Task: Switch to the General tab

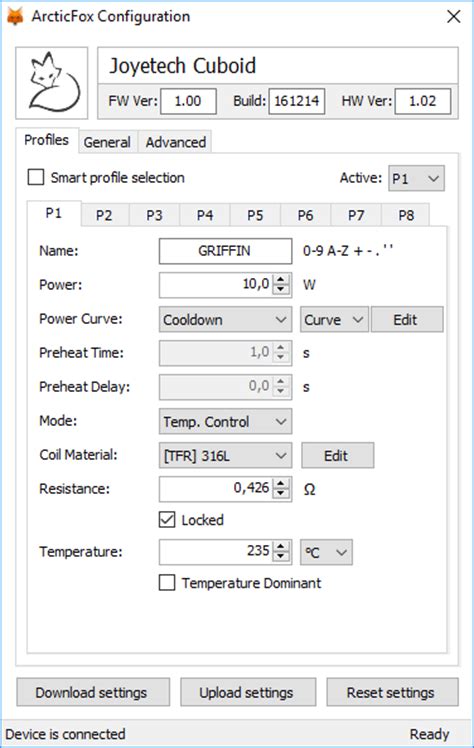Action: tap(108, 142)
